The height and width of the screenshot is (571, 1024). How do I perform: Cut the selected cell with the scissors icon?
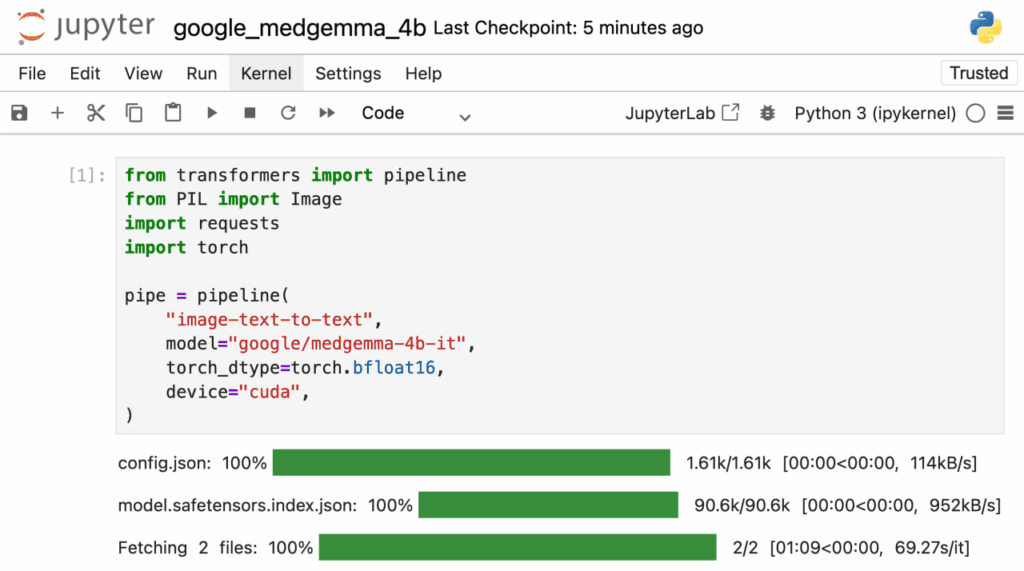point(96,113)
